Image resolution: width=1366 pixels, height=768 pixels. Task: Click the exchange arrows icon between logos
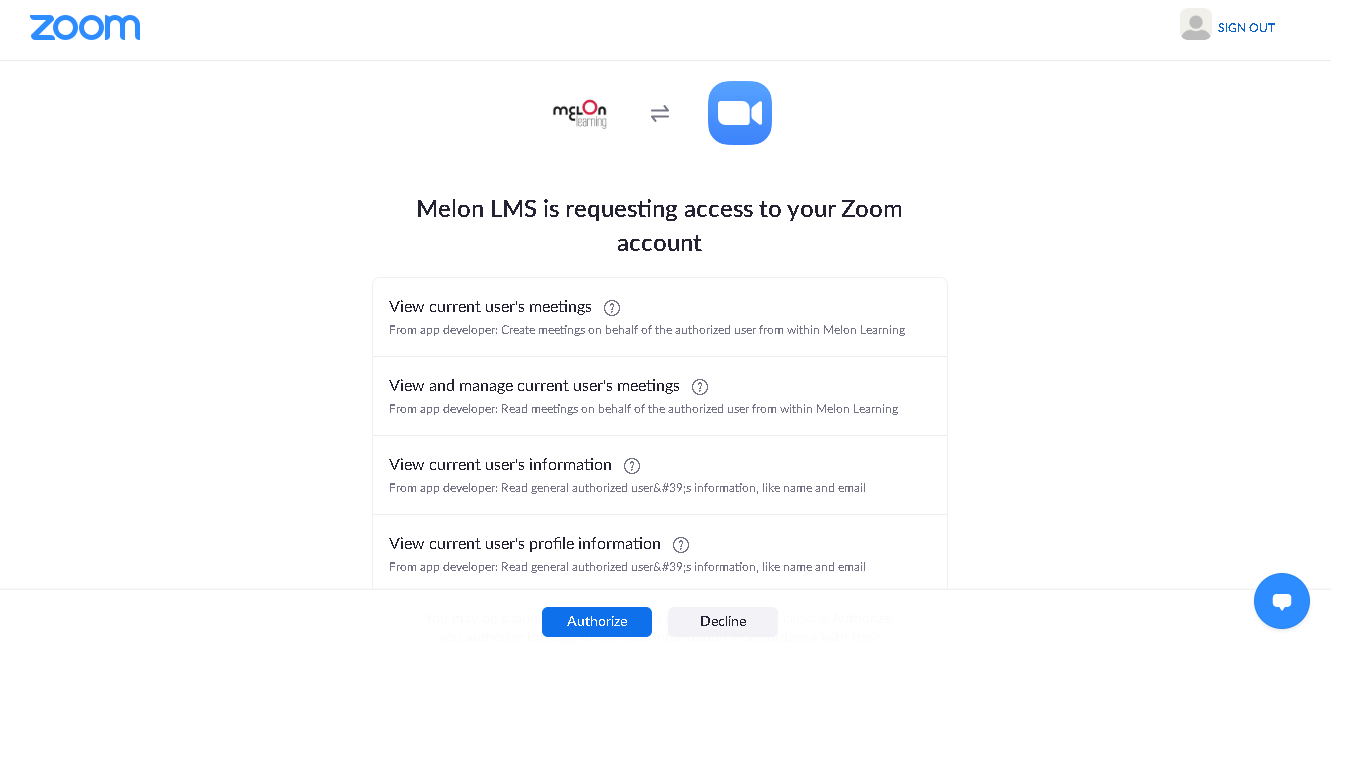660,114
